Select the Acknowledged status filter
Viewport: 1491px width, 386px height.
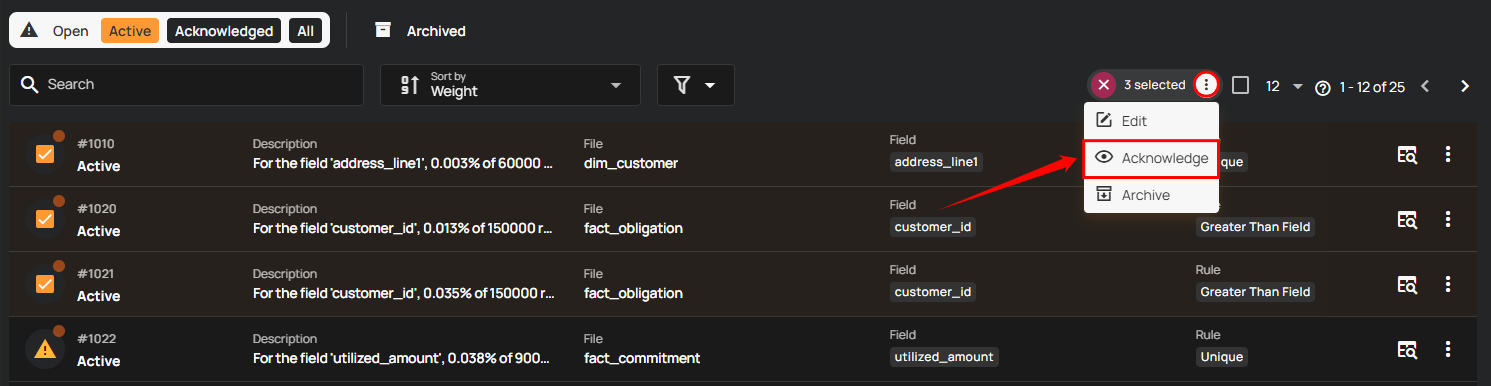pos(224,31)
